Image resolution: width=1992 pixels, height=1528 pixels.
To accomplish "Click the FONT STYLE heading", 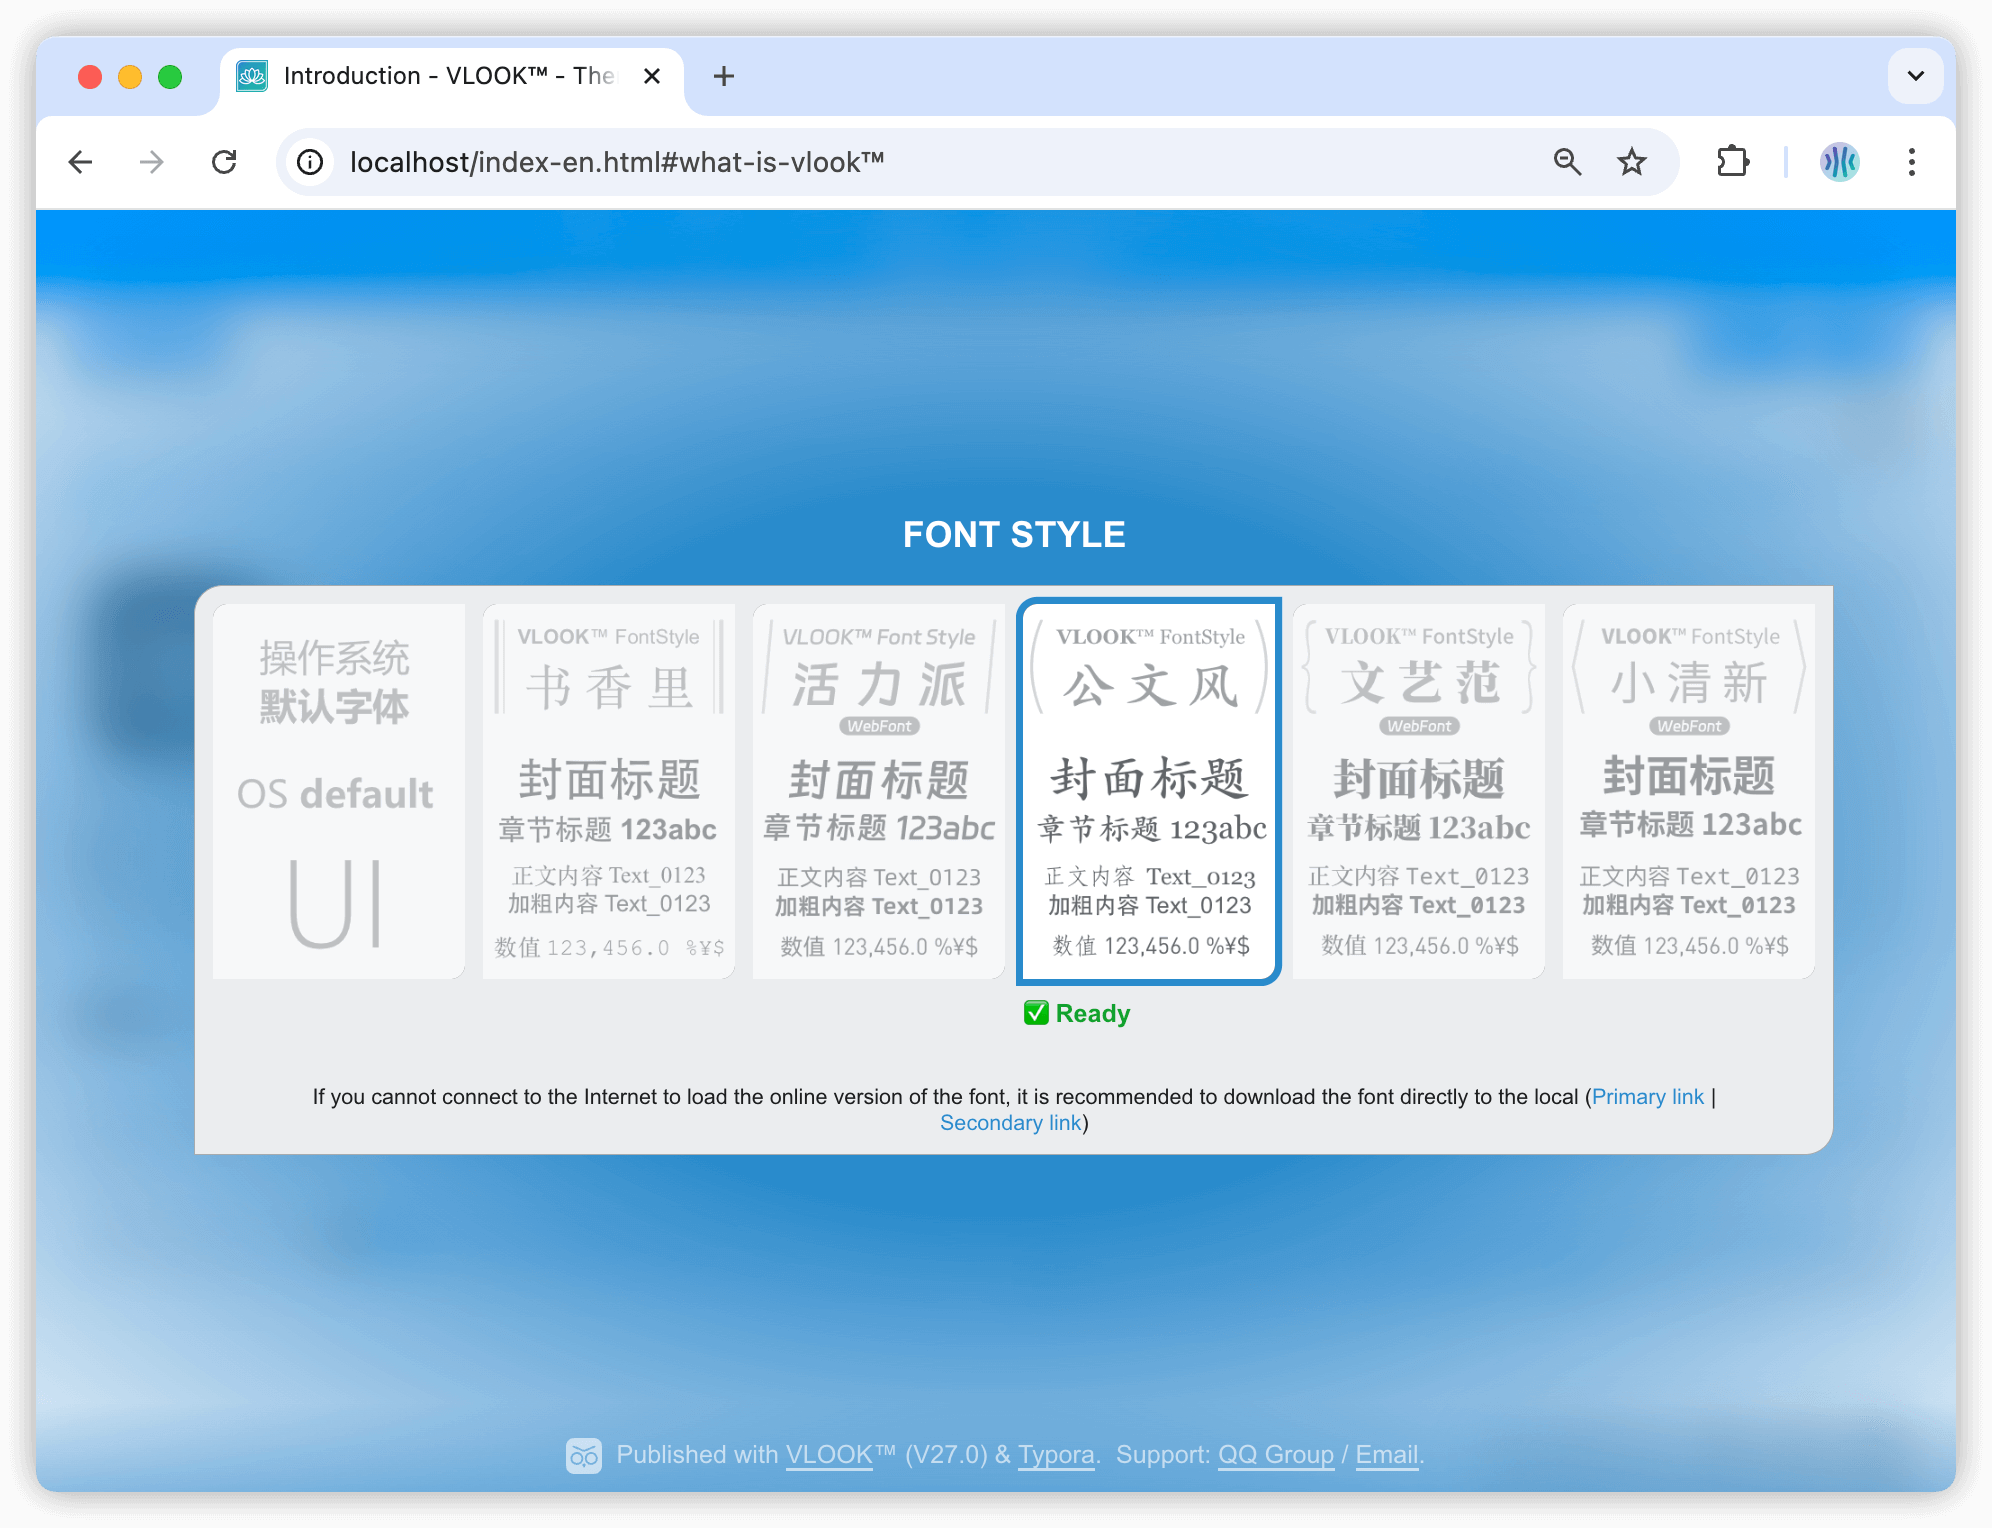I will point(1014,535).
